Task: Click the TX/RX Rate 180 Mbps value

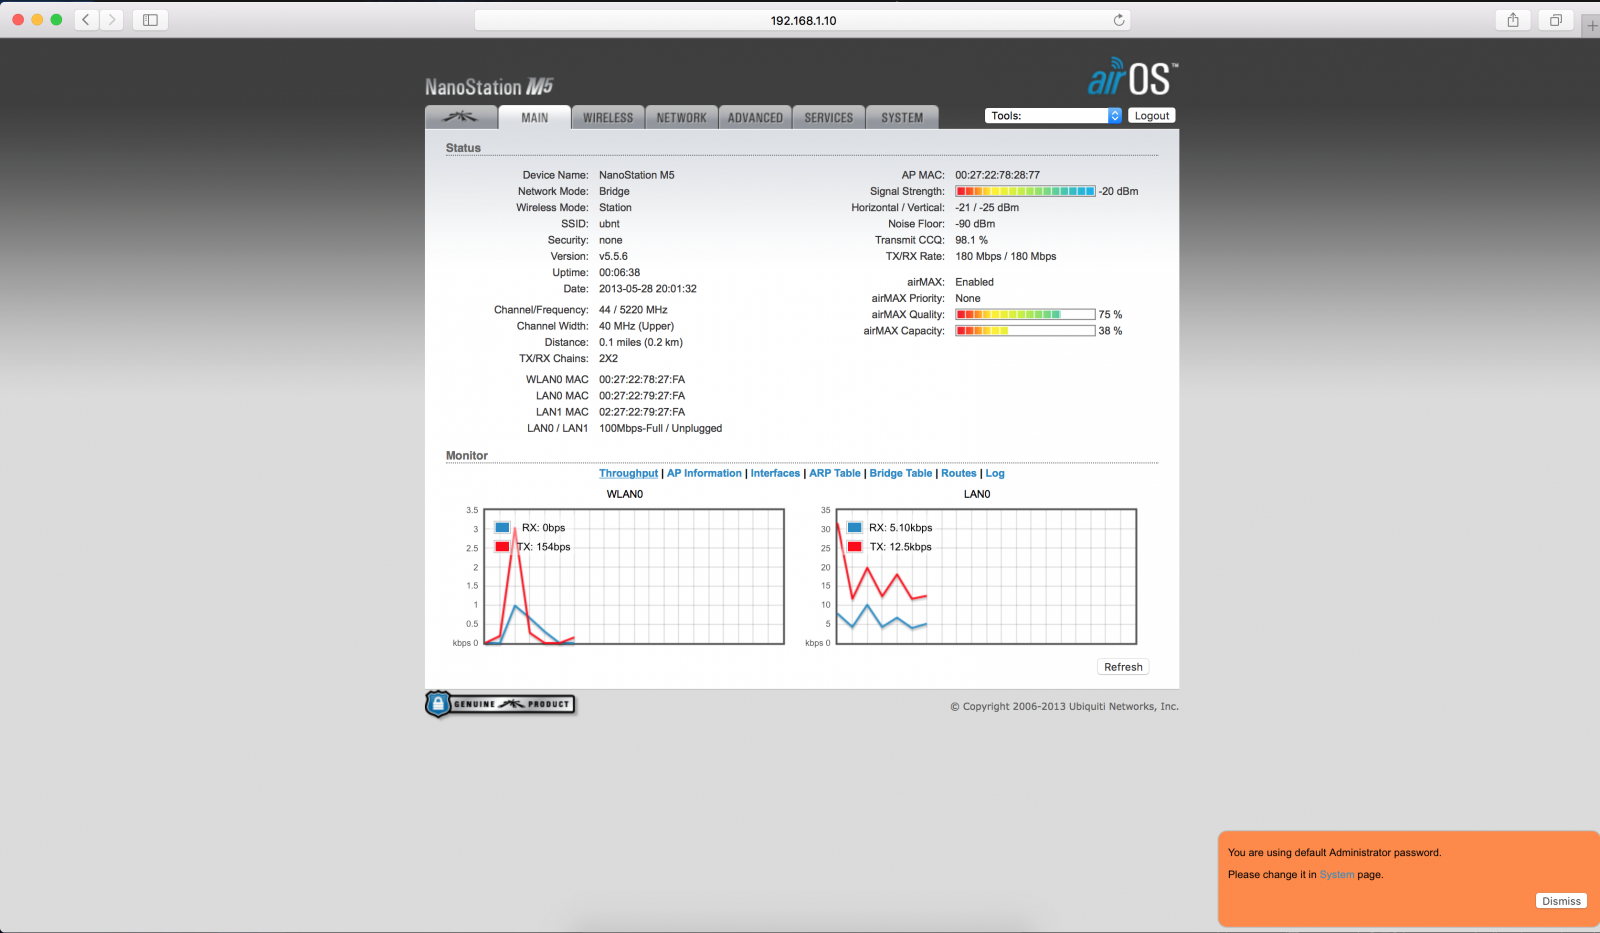Action: pos(1005,256)
